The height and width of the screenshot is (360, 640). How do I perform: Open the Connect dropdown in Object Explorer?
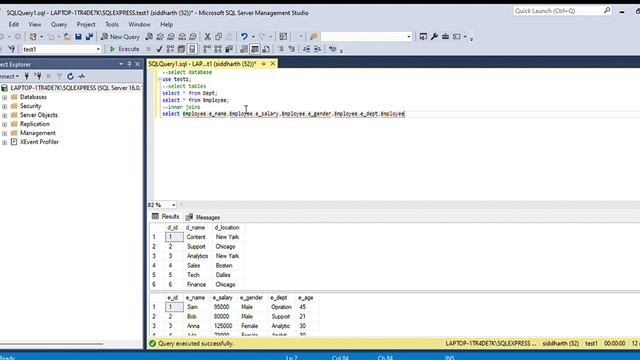[9, 76]
